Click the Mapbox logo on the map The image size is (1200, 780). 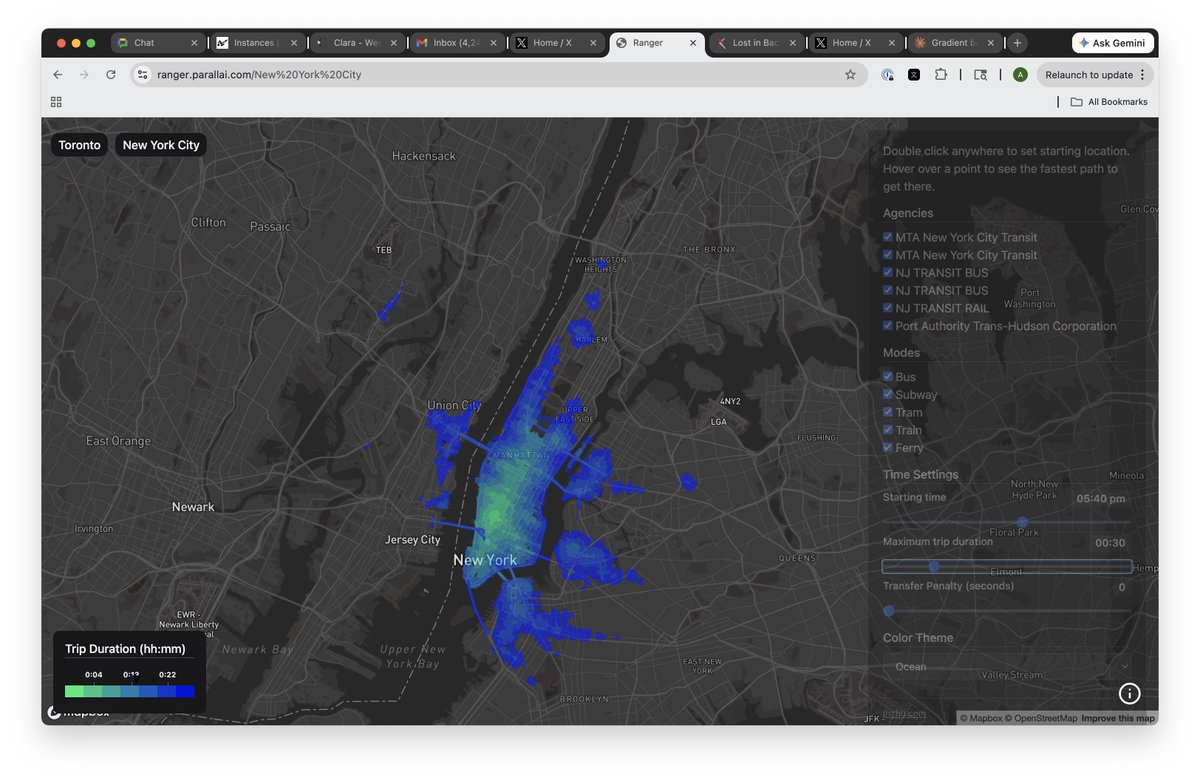78,712
